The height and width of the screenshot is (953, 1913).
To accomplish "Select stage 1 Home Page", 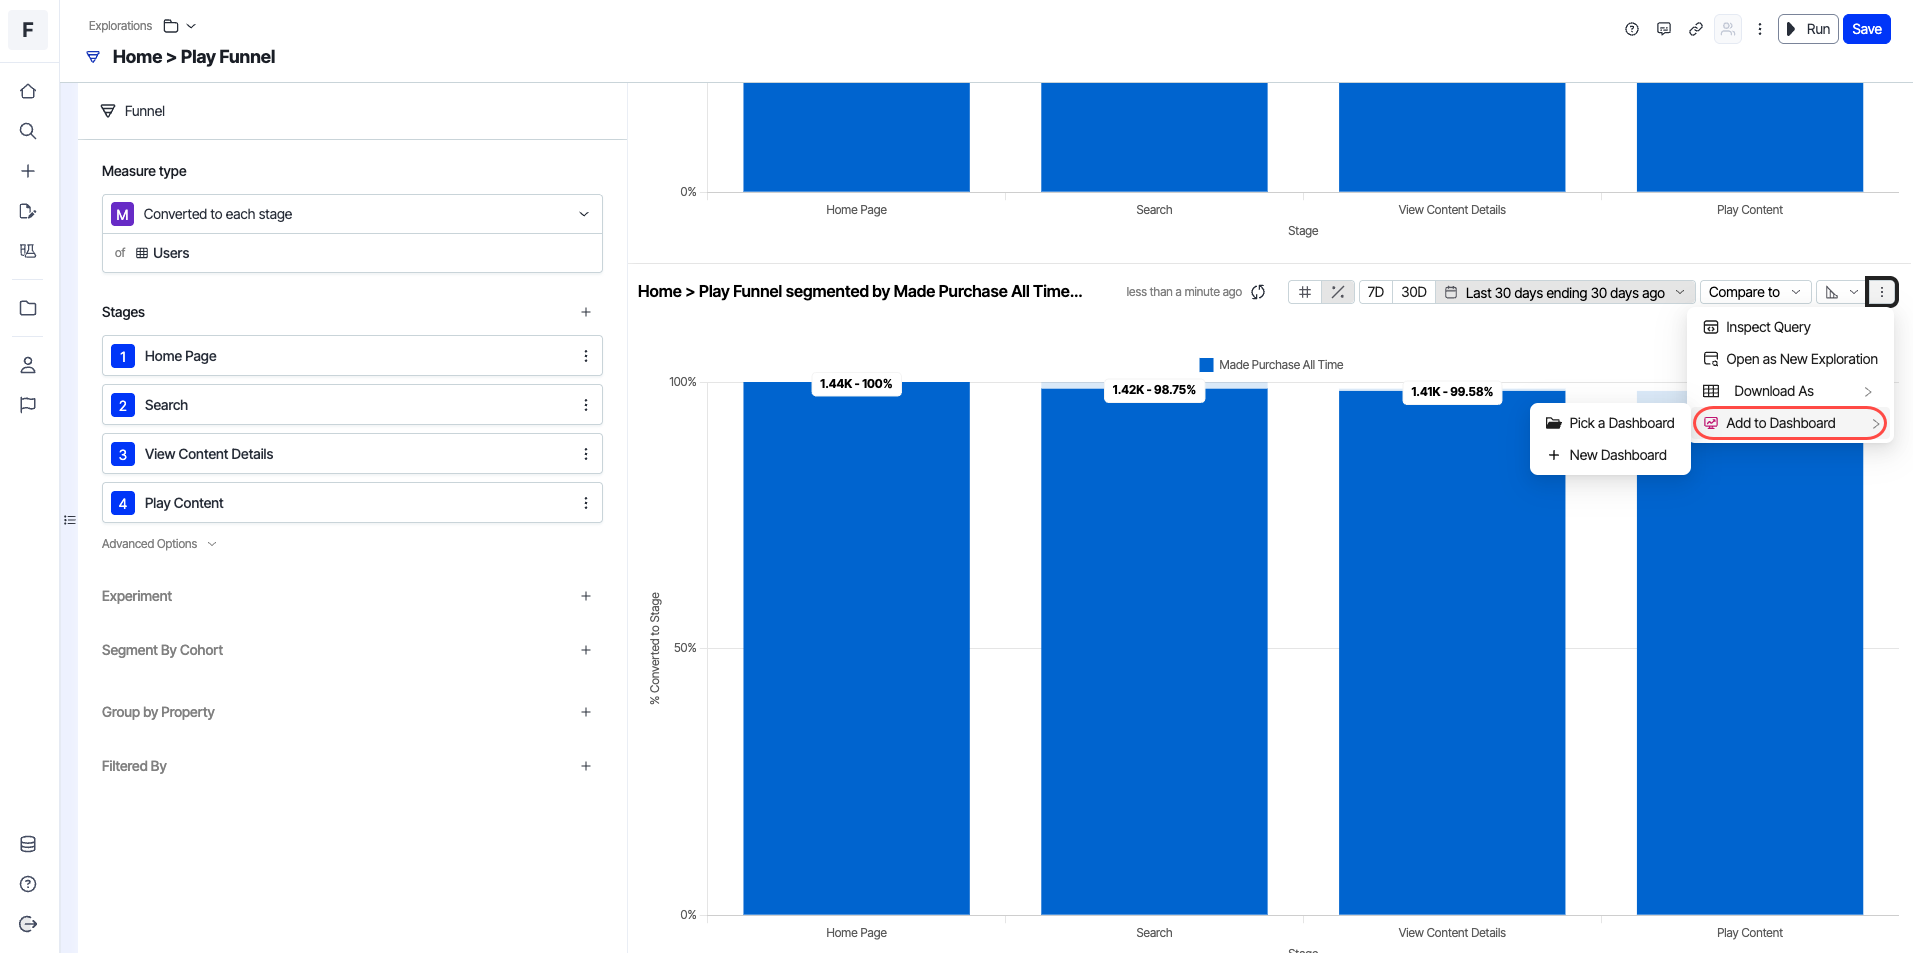I will (x=352, y=356).
